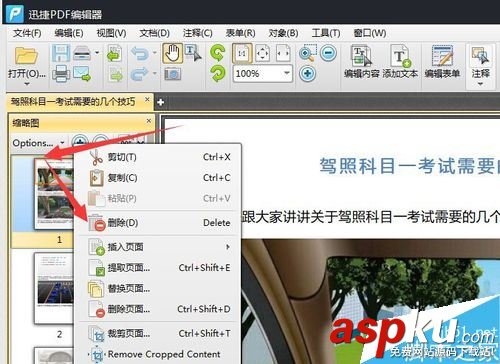Open the 100% zoom level dropdown
This screenshot has height=364, width=500.
(286, 73)
